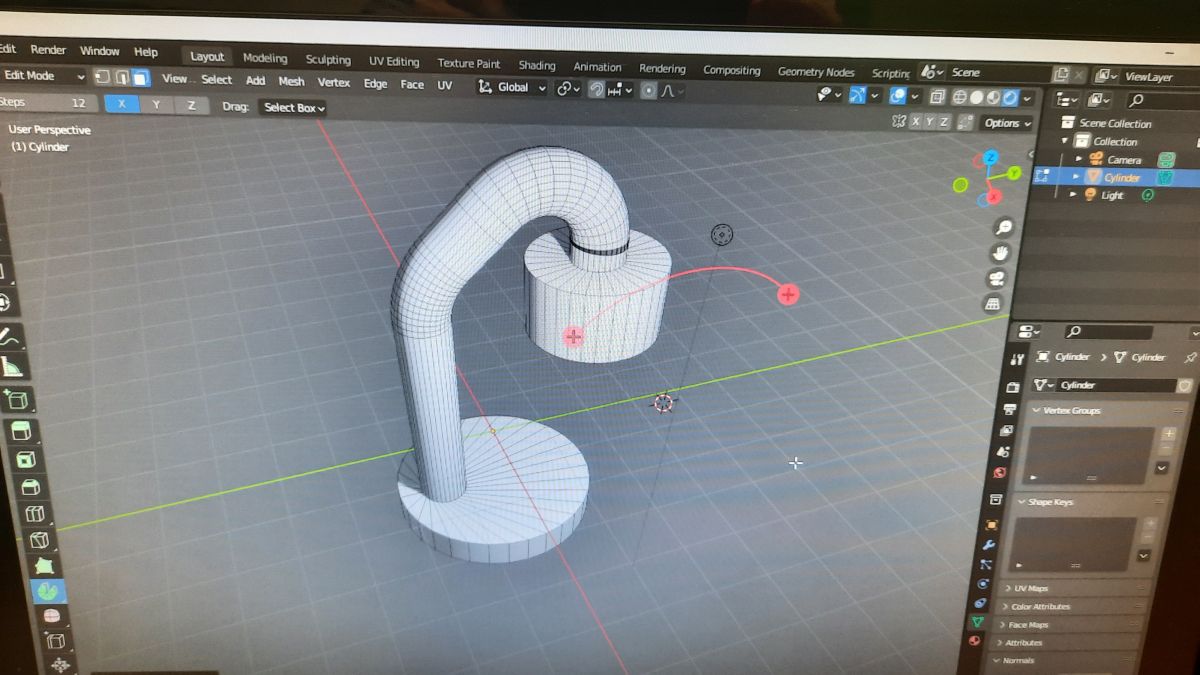Switch to Sculpting workspace tab
Viewport: 1200px width, 675px height.
328,60
